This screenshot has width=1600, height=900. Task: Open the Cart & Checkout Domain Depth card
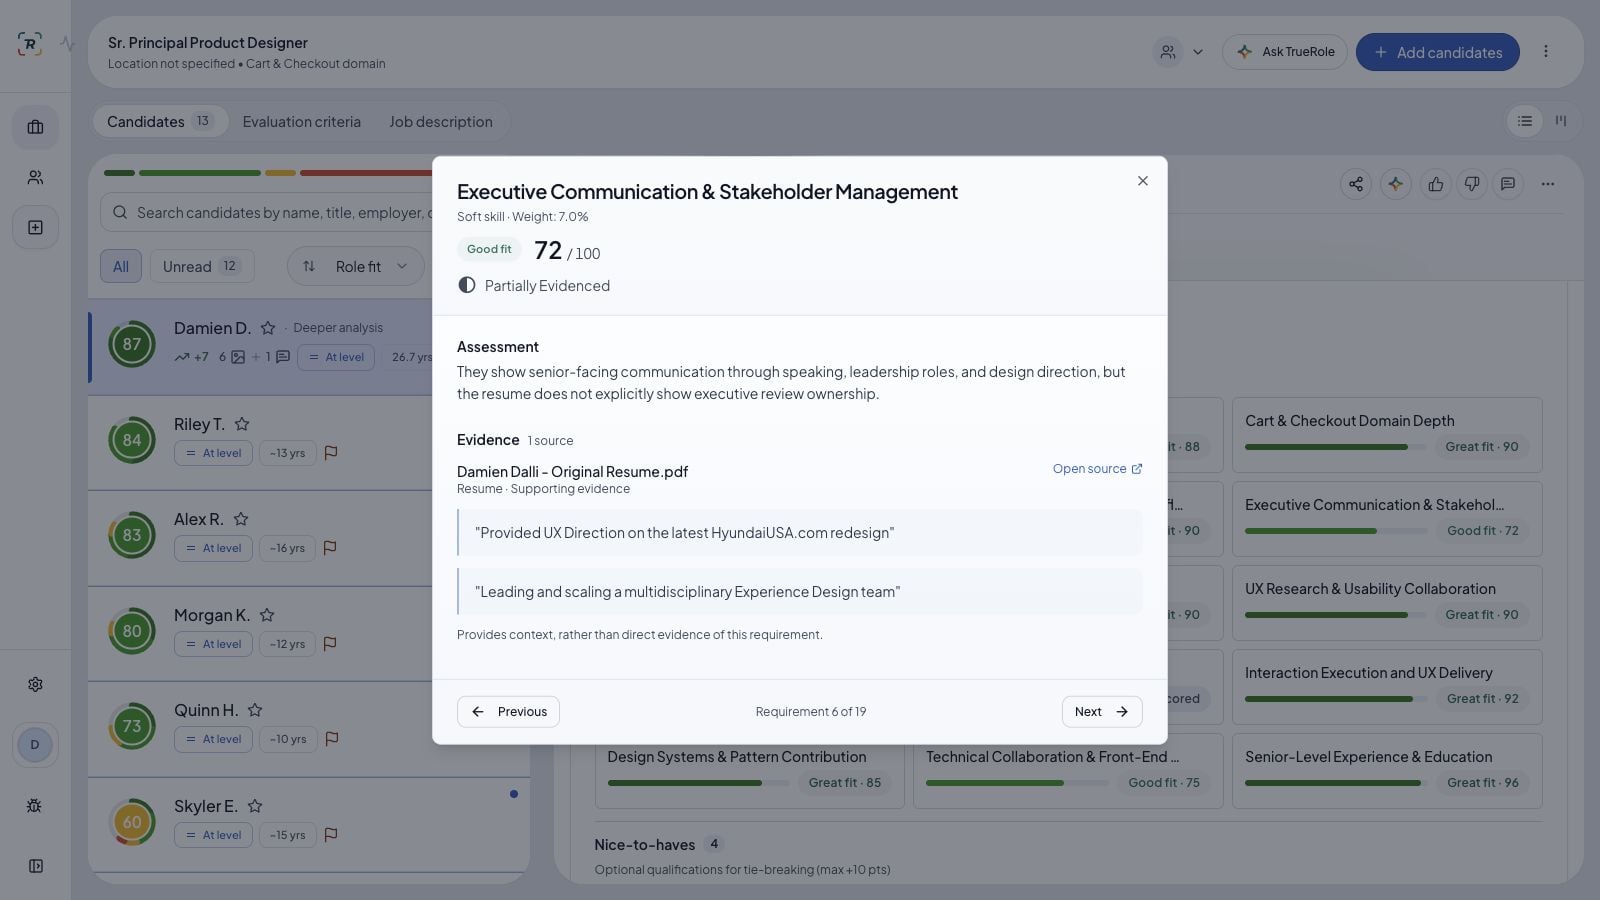[1387, 435]
